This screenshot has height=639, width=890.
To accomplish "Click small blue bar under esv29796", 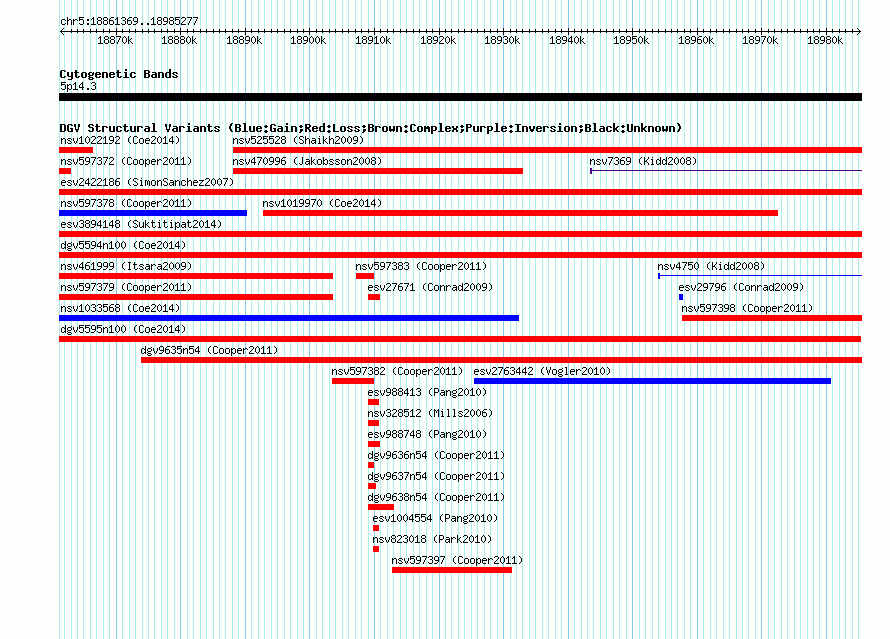I will point(681,297).
